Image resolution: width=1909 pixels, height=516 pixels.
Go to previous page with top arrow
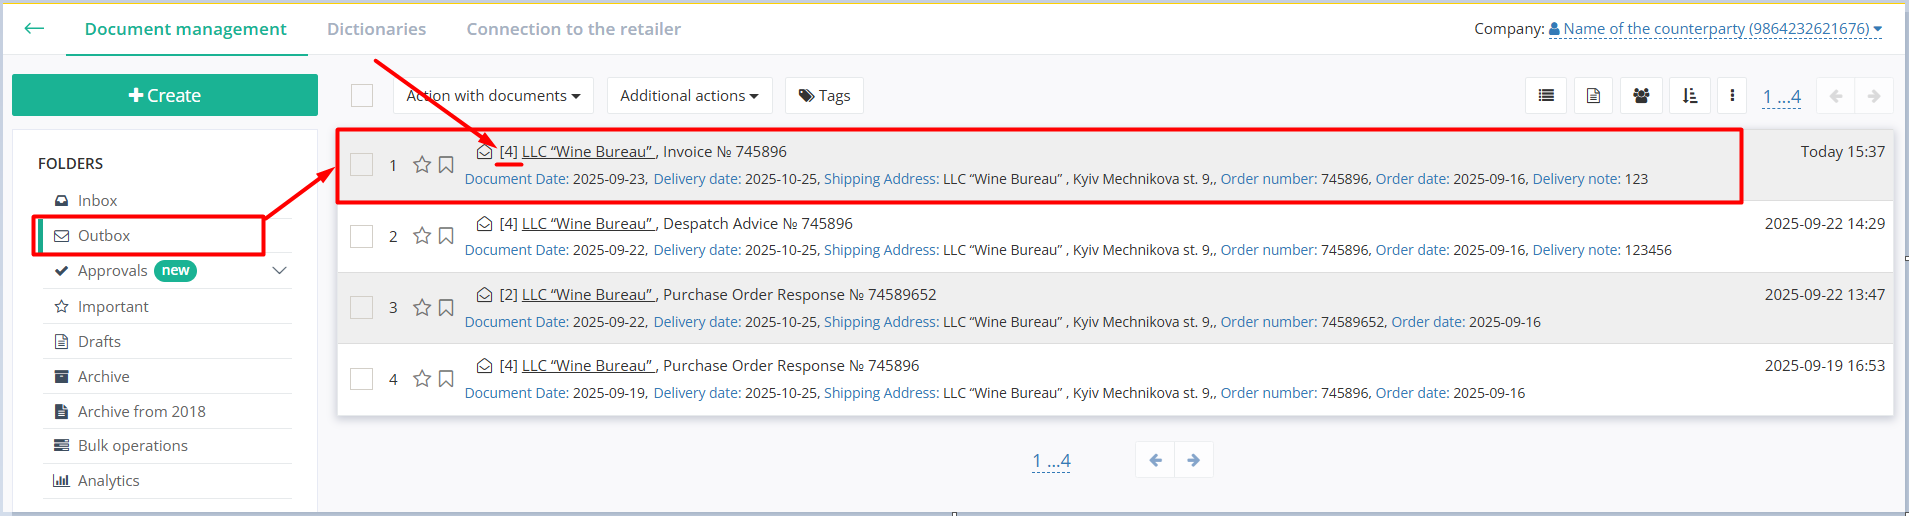[x=1836, y=96]
